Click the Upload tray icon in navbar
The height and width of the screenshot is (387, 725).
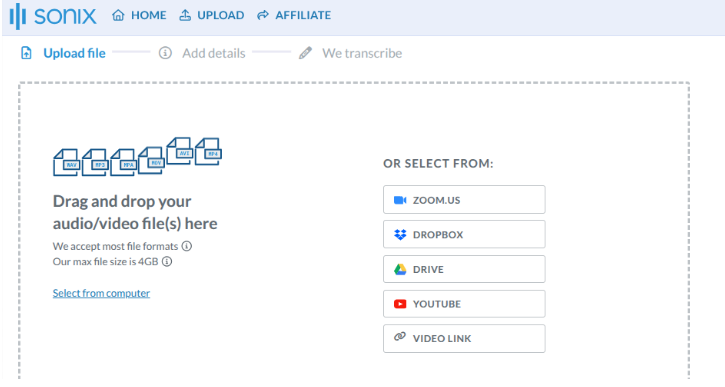(185, 15)
